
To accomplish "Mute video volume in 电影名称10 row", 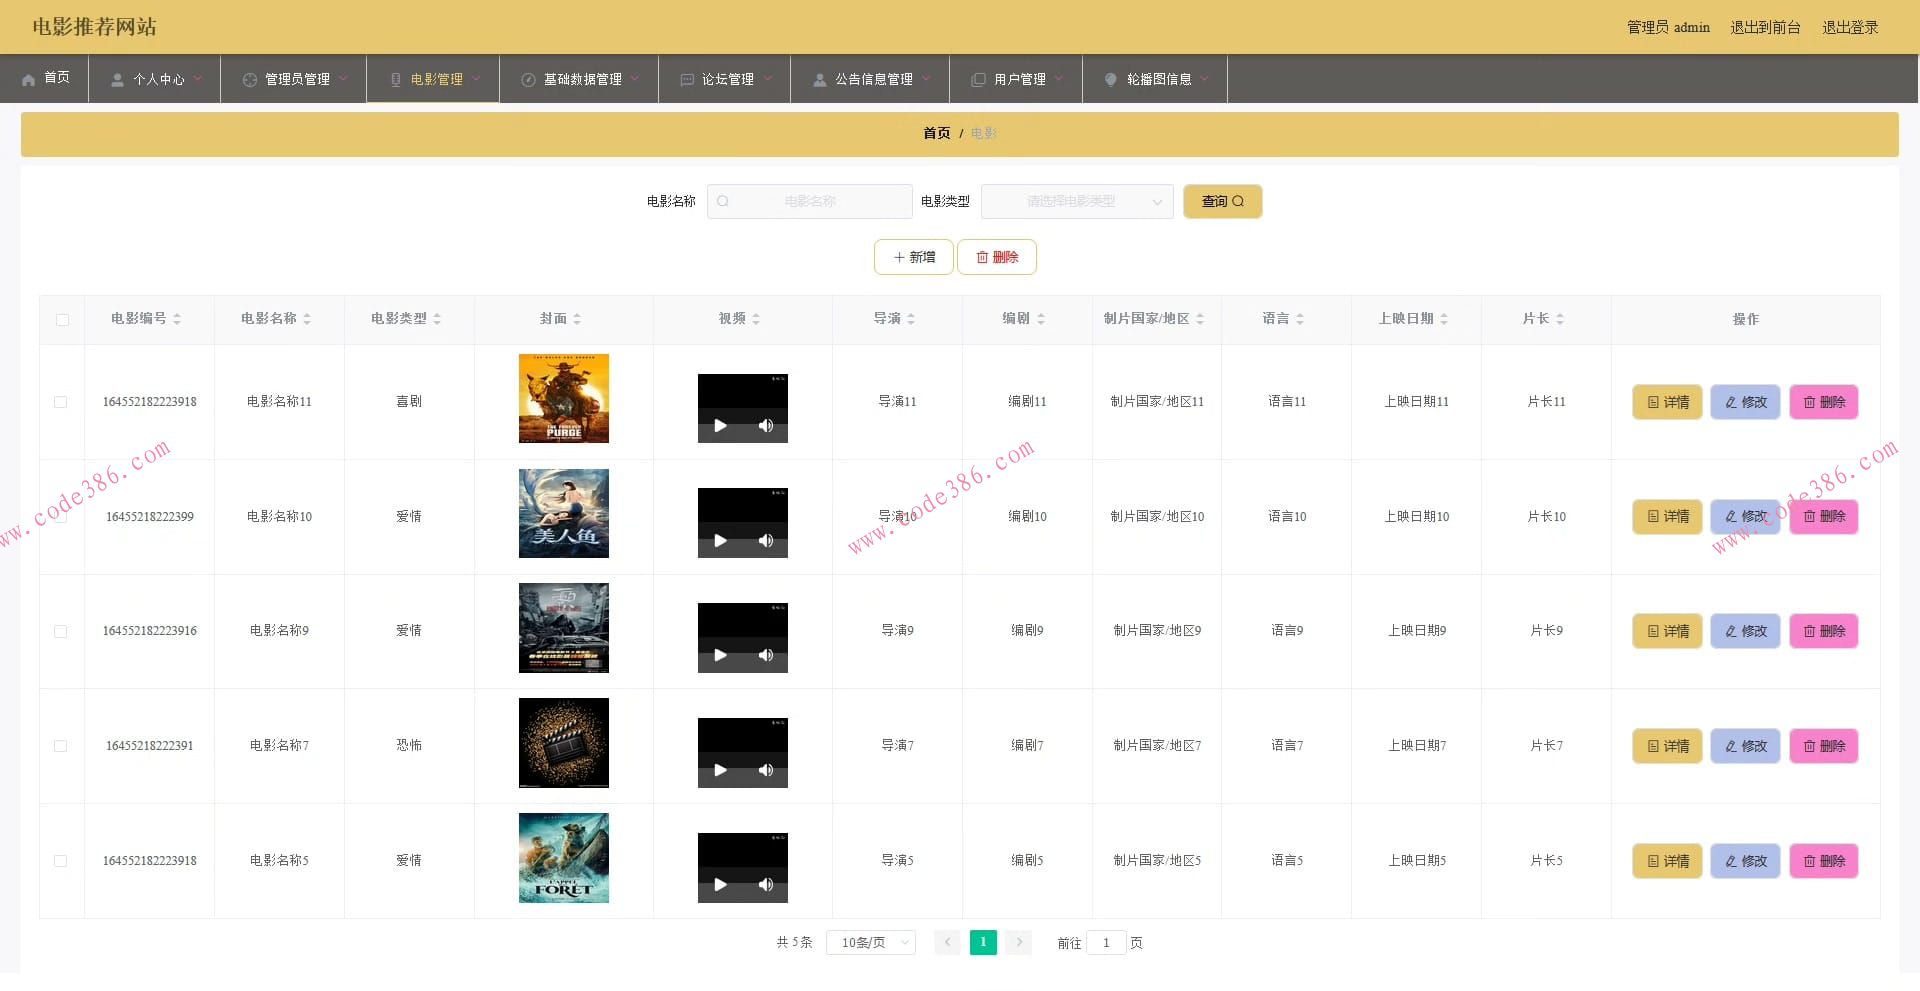I will pos(766,541).
